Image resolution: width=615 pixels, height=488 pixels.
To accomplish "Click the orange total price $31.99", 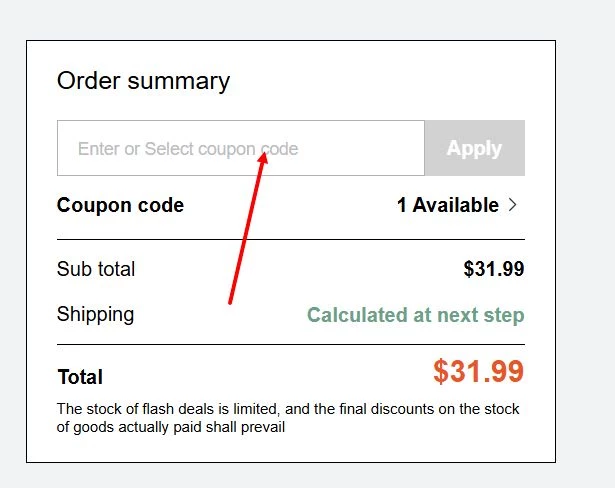I will 478,372.
